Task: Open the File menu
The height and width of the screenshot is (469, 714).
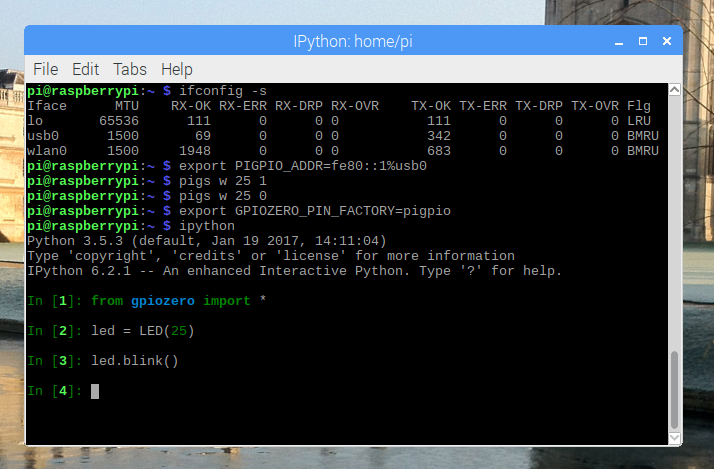Action: pos(46,69)
